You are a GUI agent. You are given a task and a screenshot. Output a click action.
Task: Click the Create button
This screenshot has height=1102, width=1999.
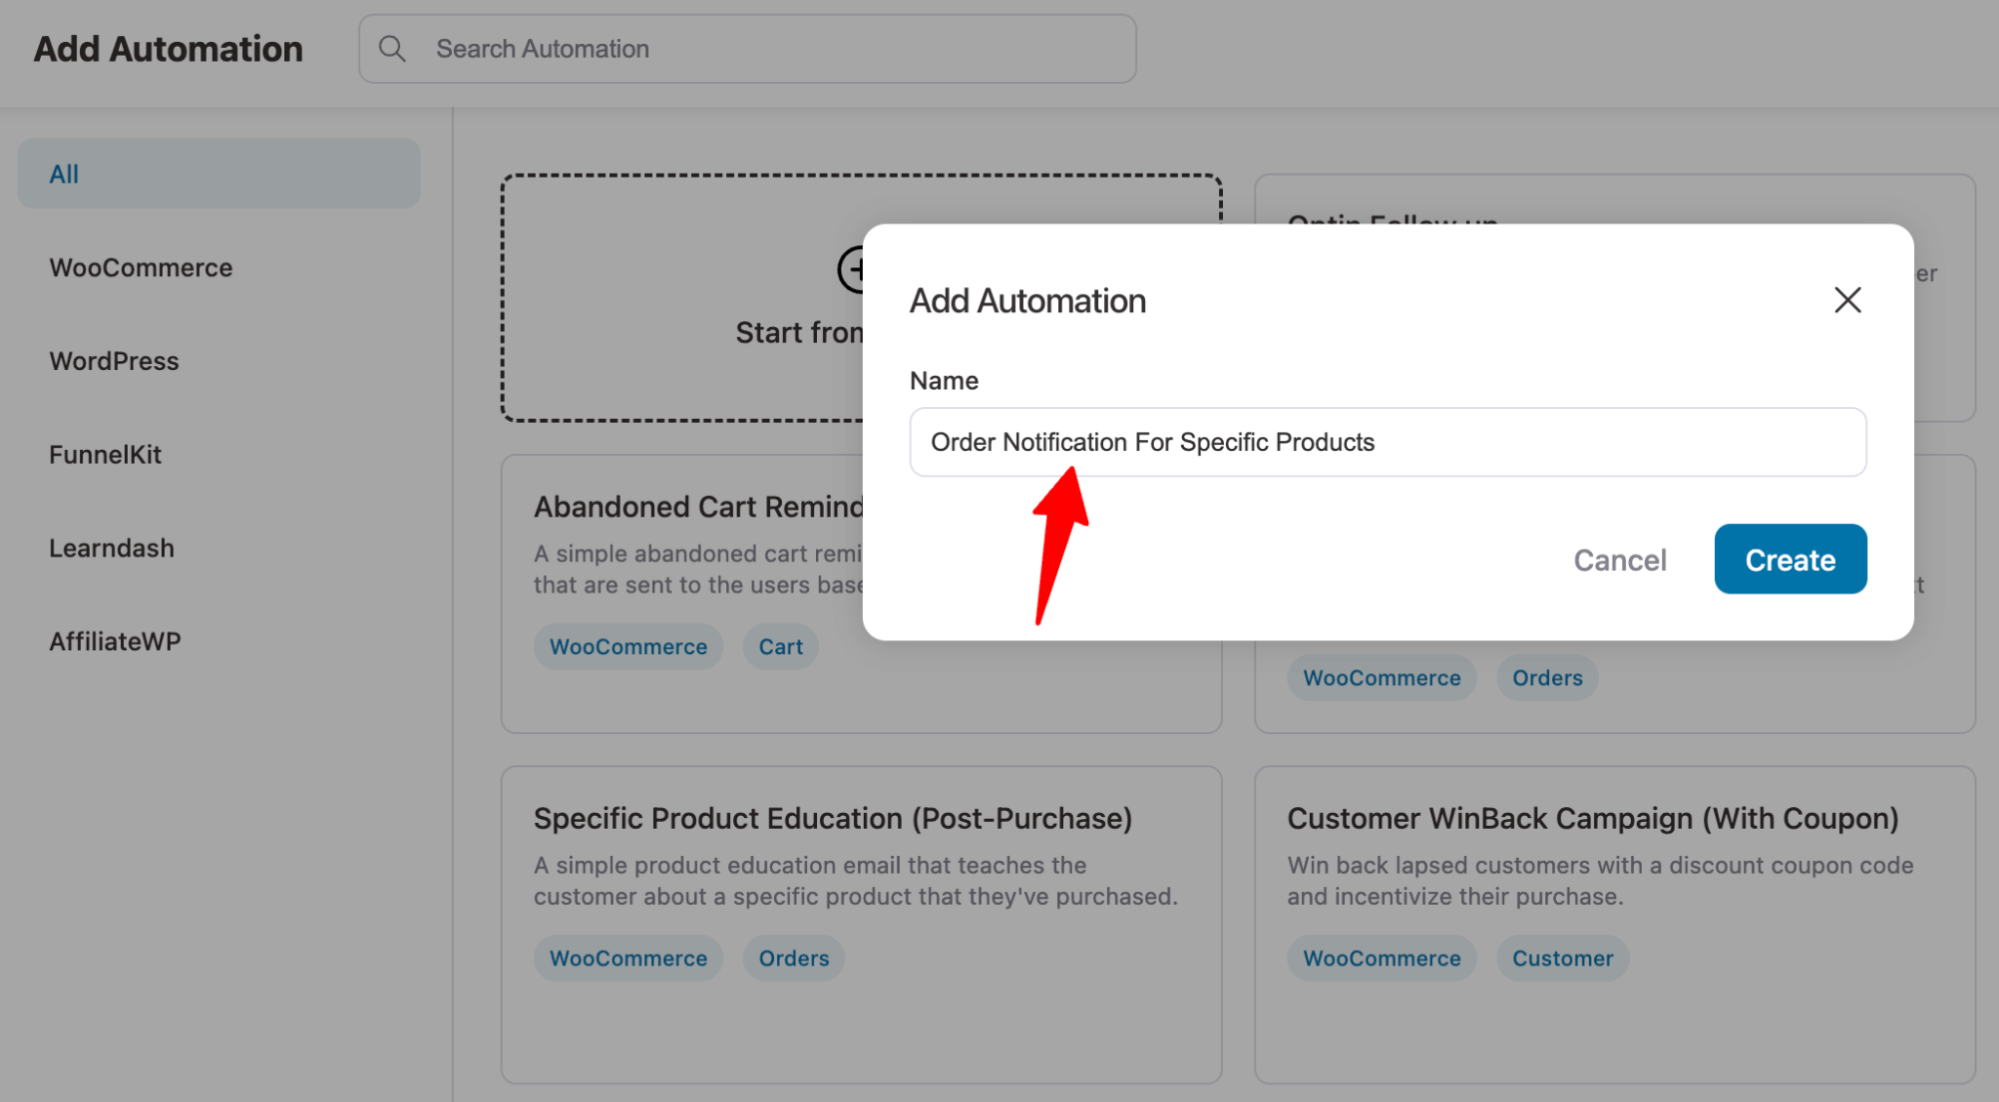pos(1790,559)
